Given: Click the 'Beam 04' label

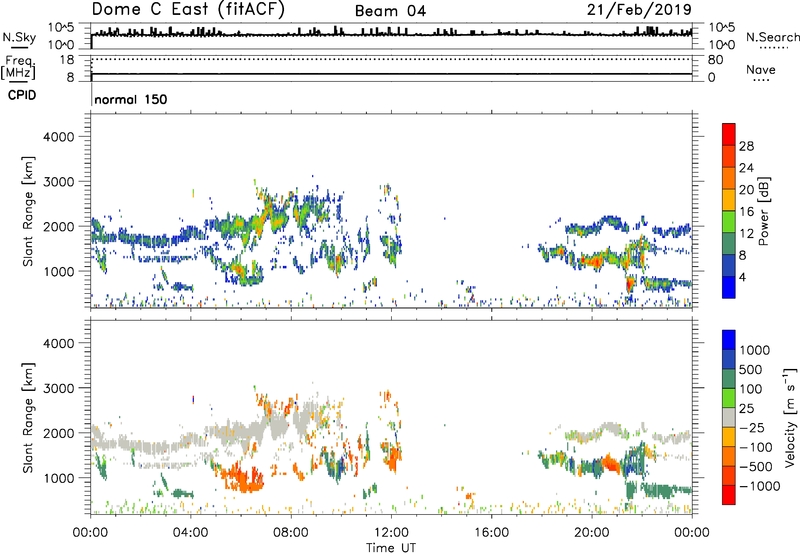Looking at the screenshot, I should tap(390, 11).
